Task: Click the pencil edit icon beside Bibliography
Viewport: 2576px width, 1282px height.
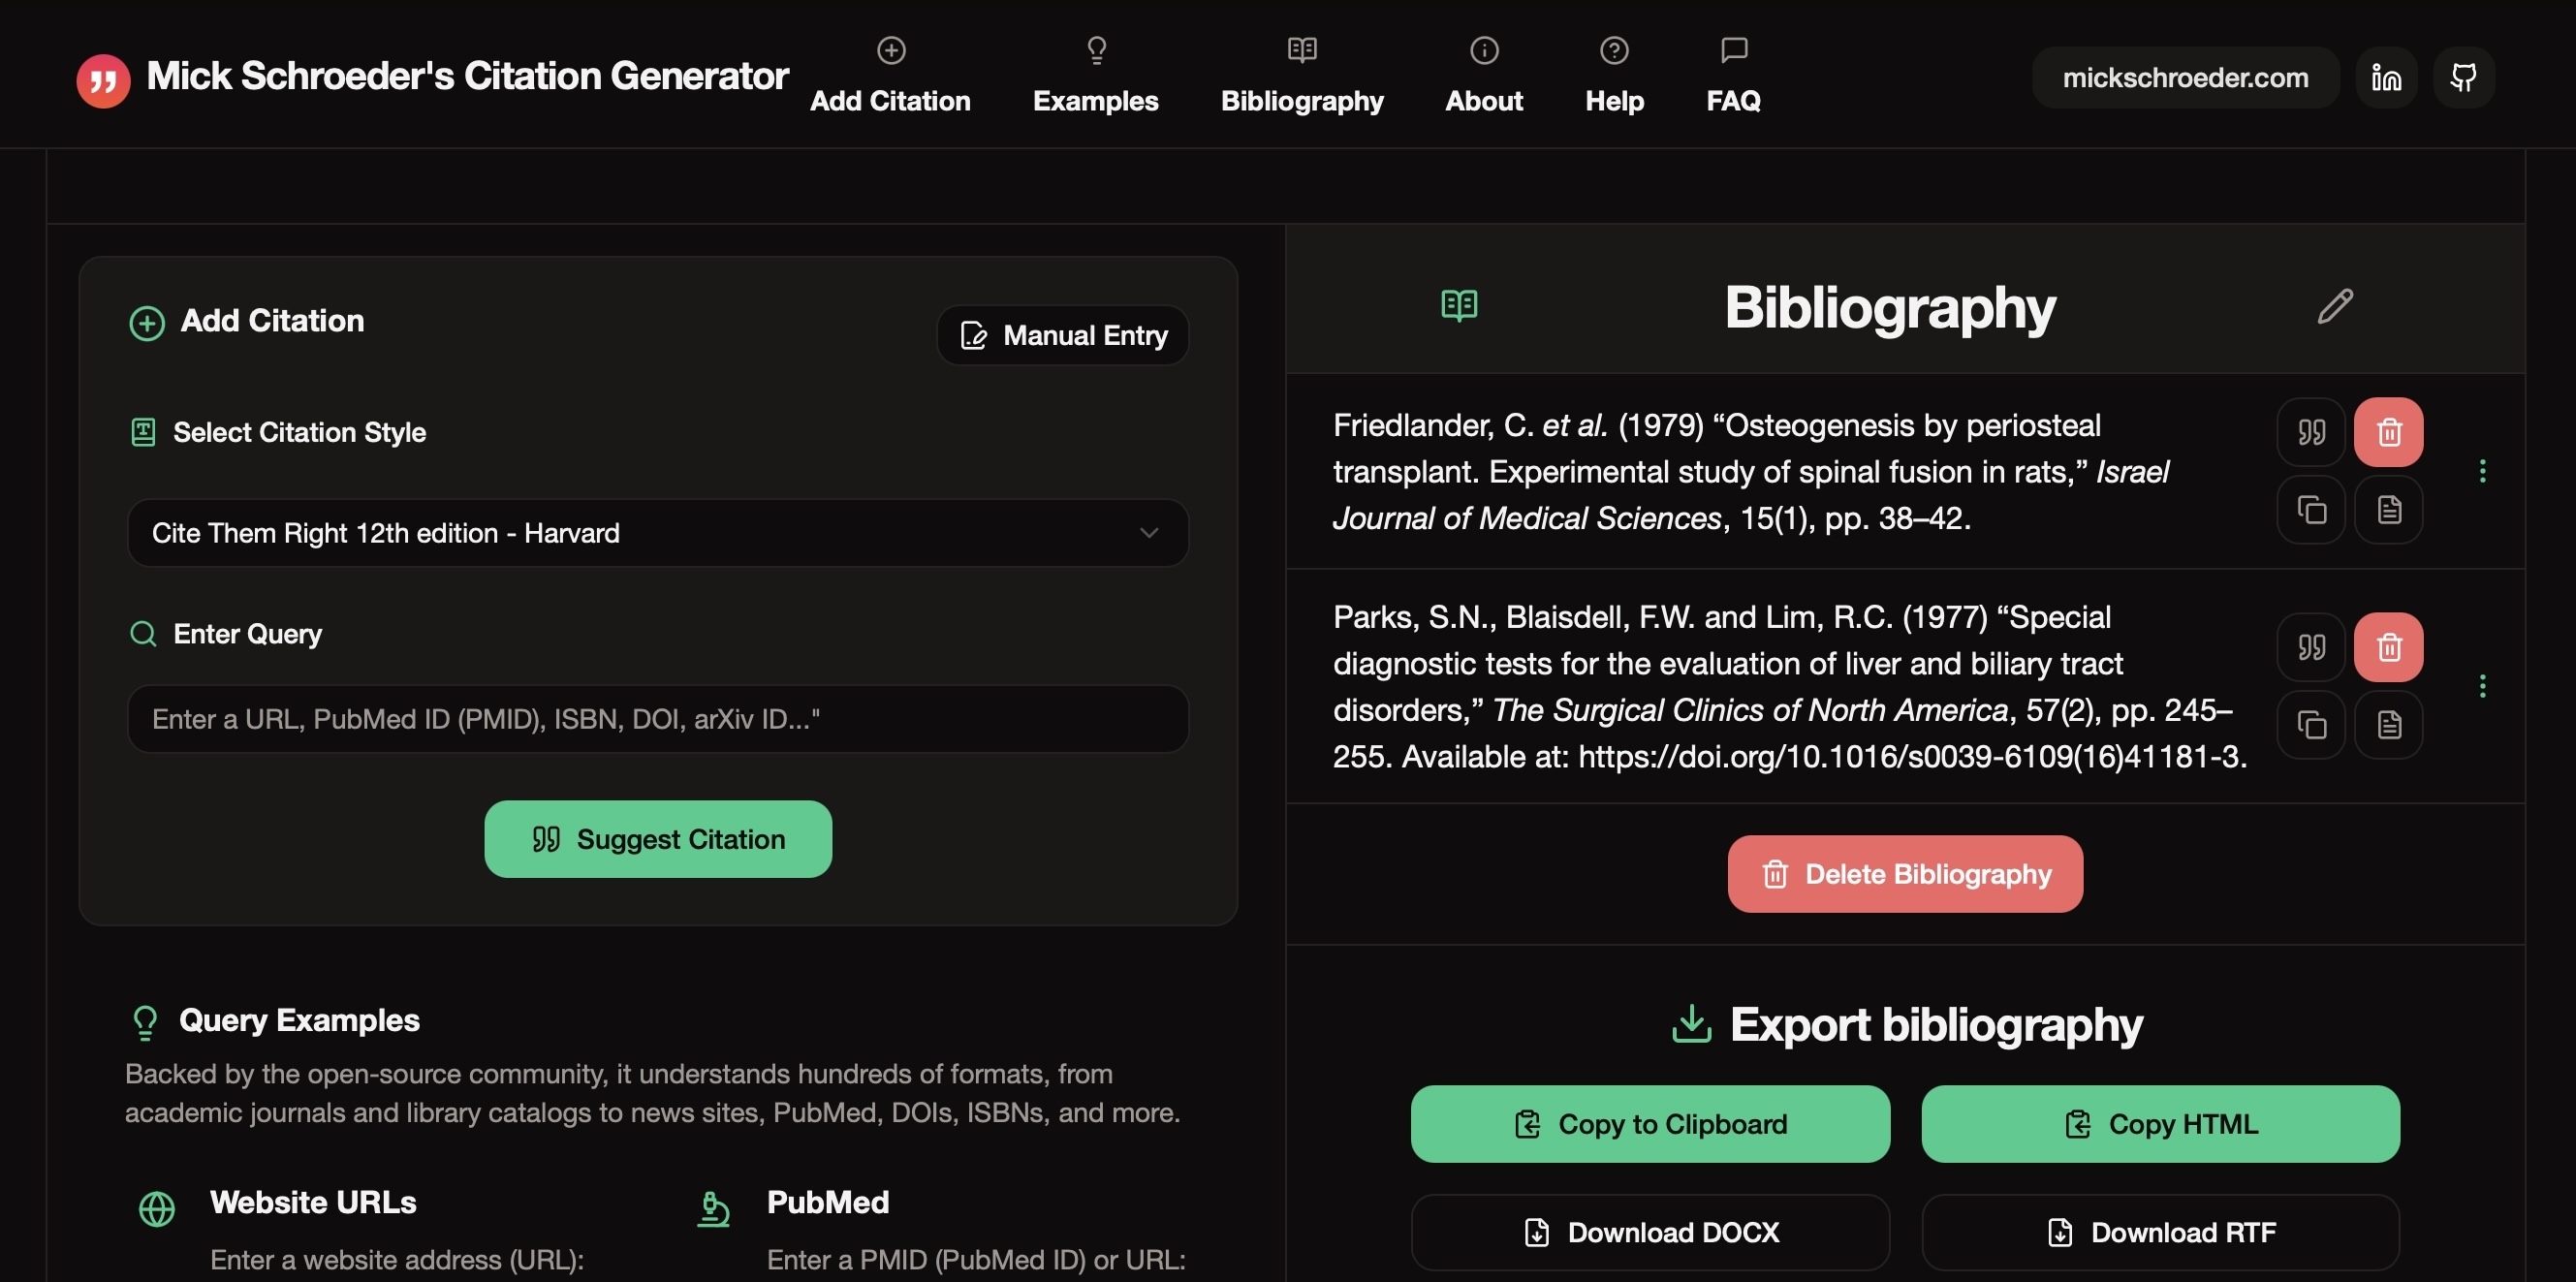Action: tap(2334, 306)
